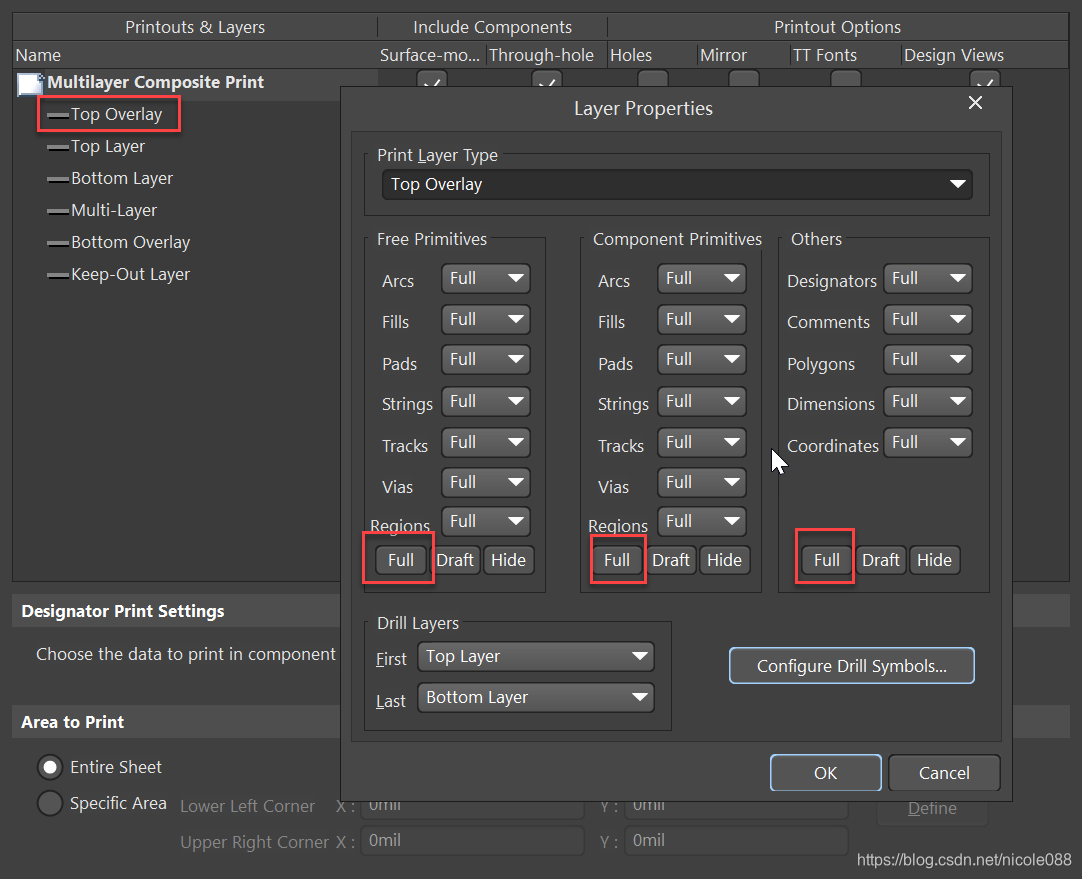Click the Lower Left Corner X field
The image size is (1082, 879).
[472, 805]
